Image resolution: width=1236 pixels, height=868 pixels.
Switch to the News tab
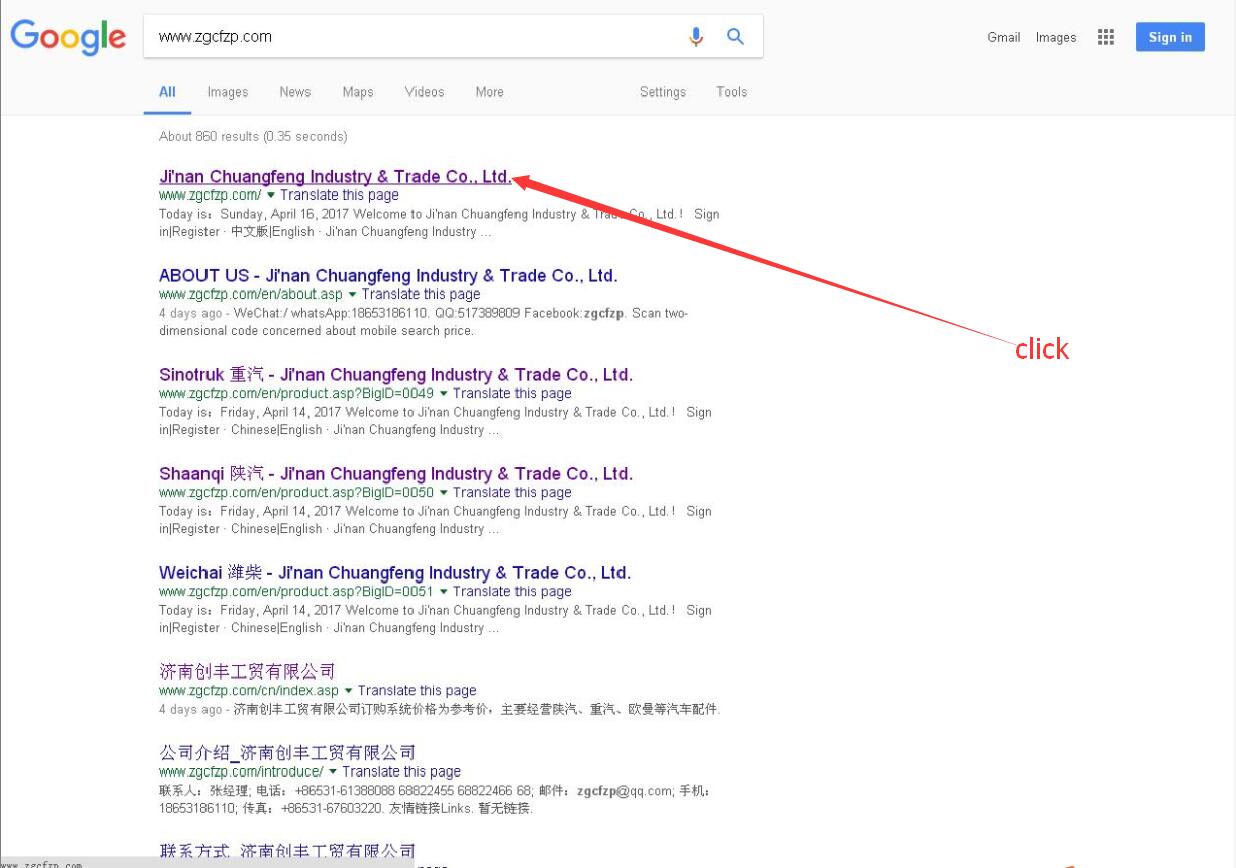click(295, 92)
